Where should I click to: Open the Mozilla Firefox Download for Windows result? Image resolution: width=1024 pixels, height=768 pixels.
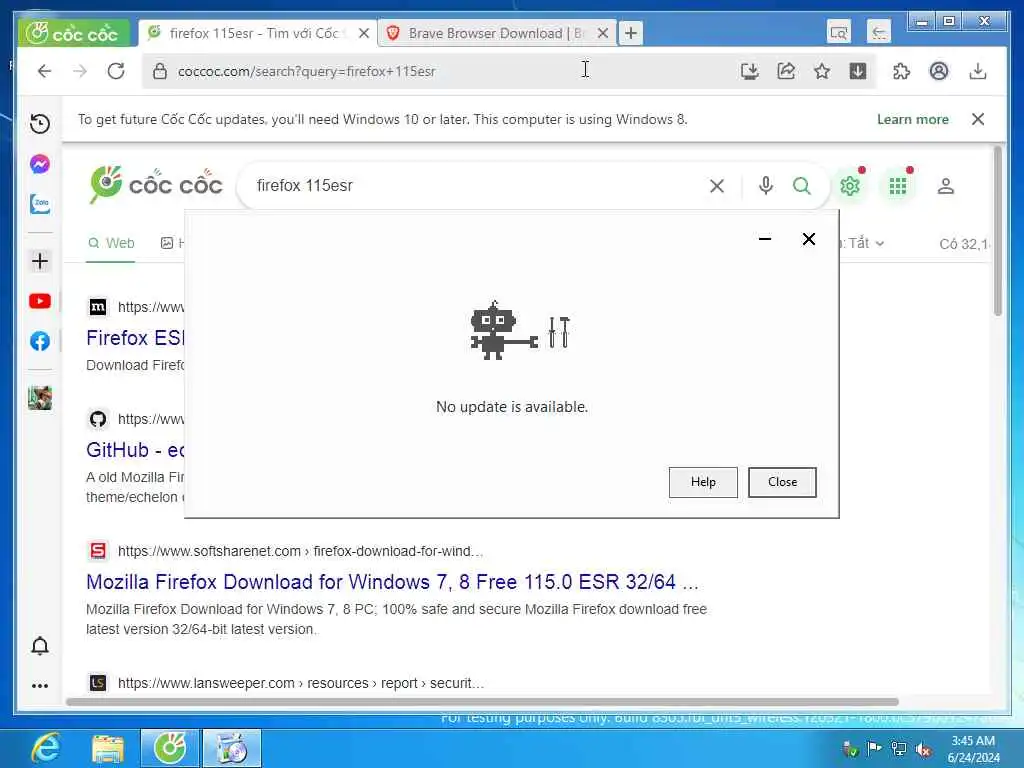[x=392, y=582]
